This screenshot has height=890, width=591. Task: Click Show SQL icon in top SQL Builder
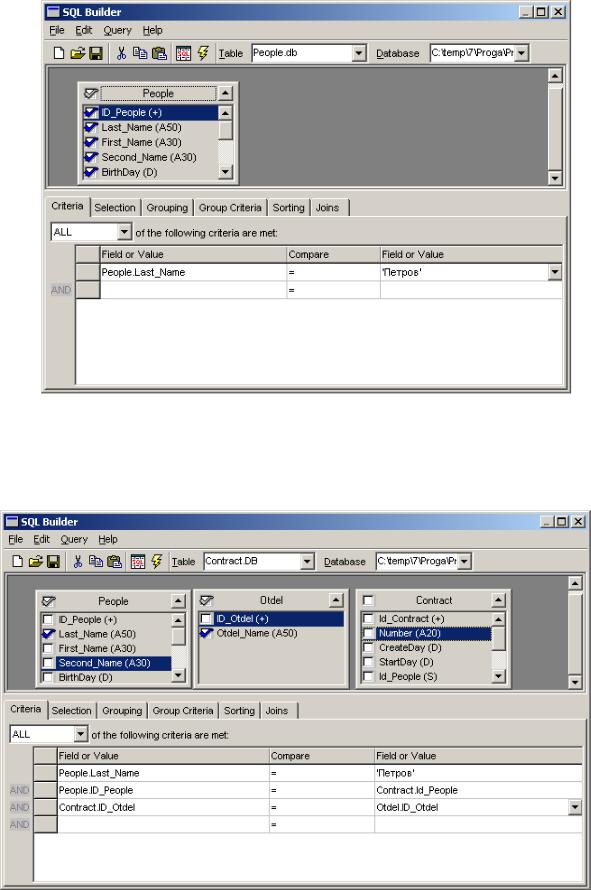(183, 53)
